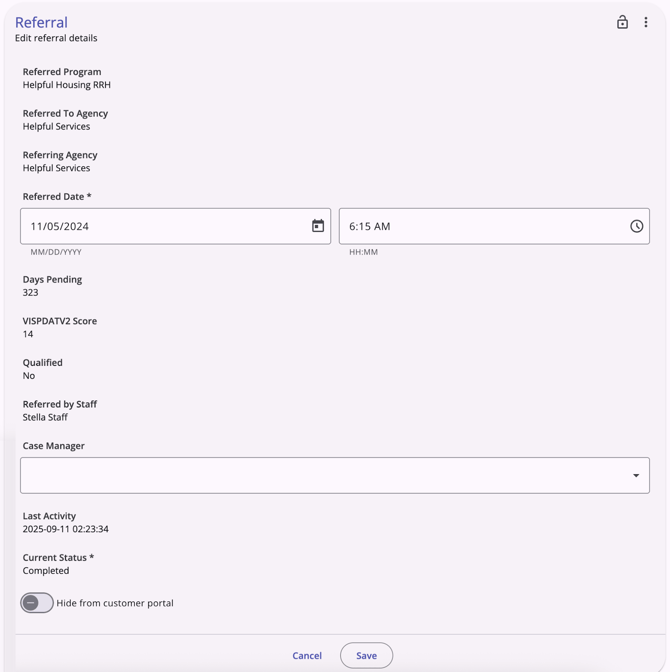The width and height of the screenshot is (670, 672).
Task: Click the Case Manager dropdown arrow
Action: tap(636, 476)
